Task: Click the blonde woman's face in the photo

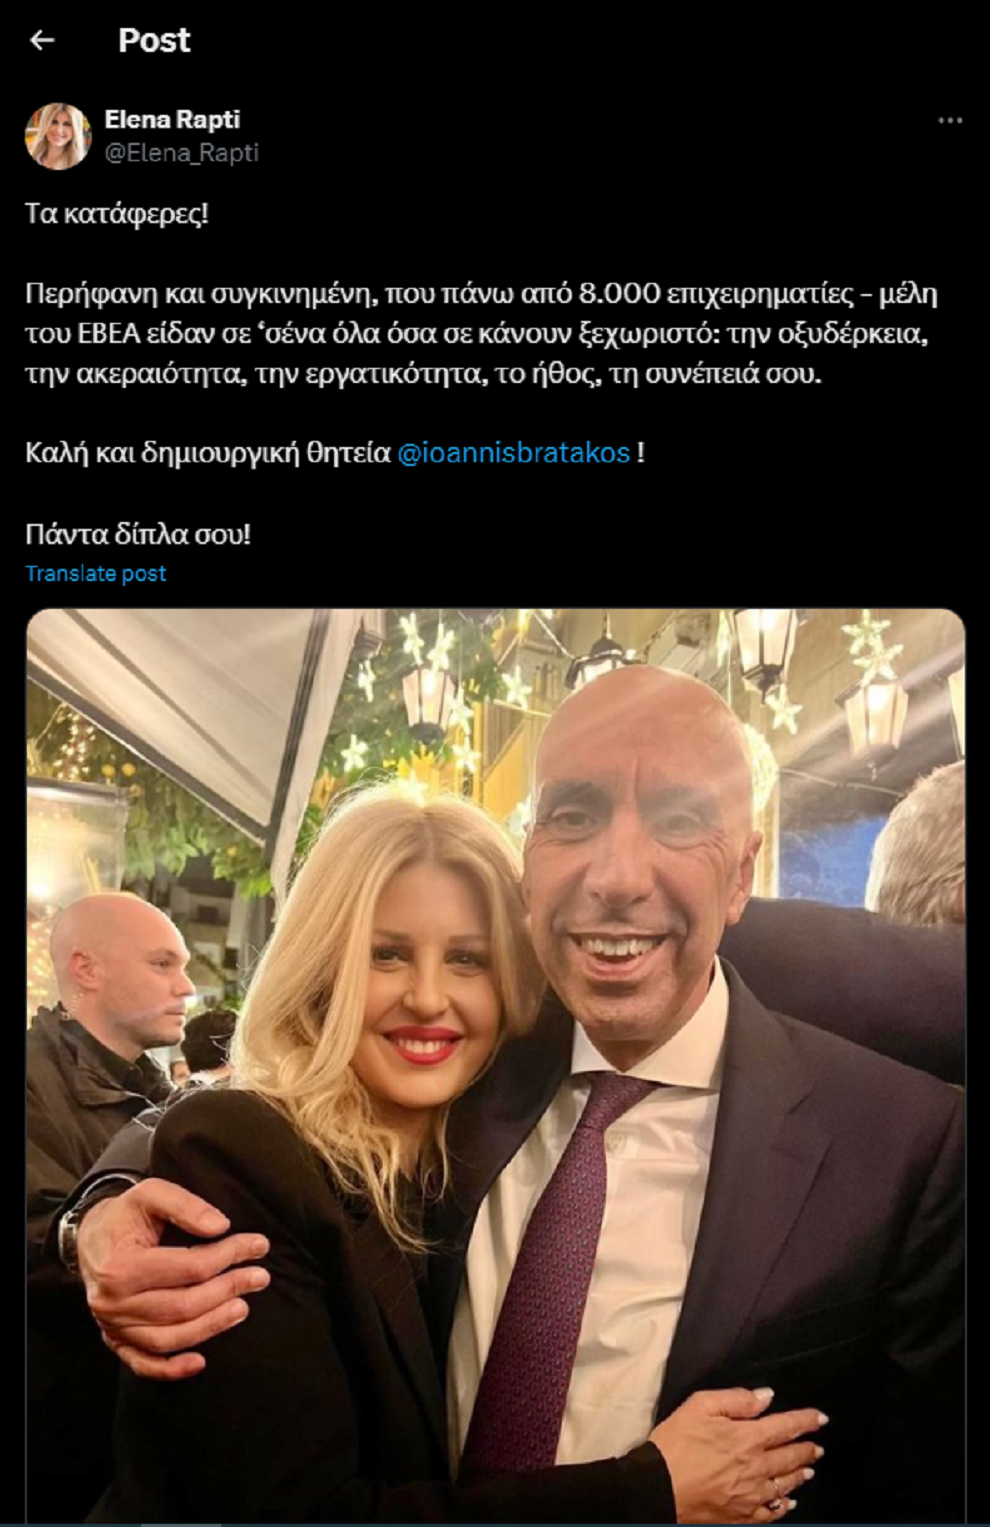Action: pos(424,990)
